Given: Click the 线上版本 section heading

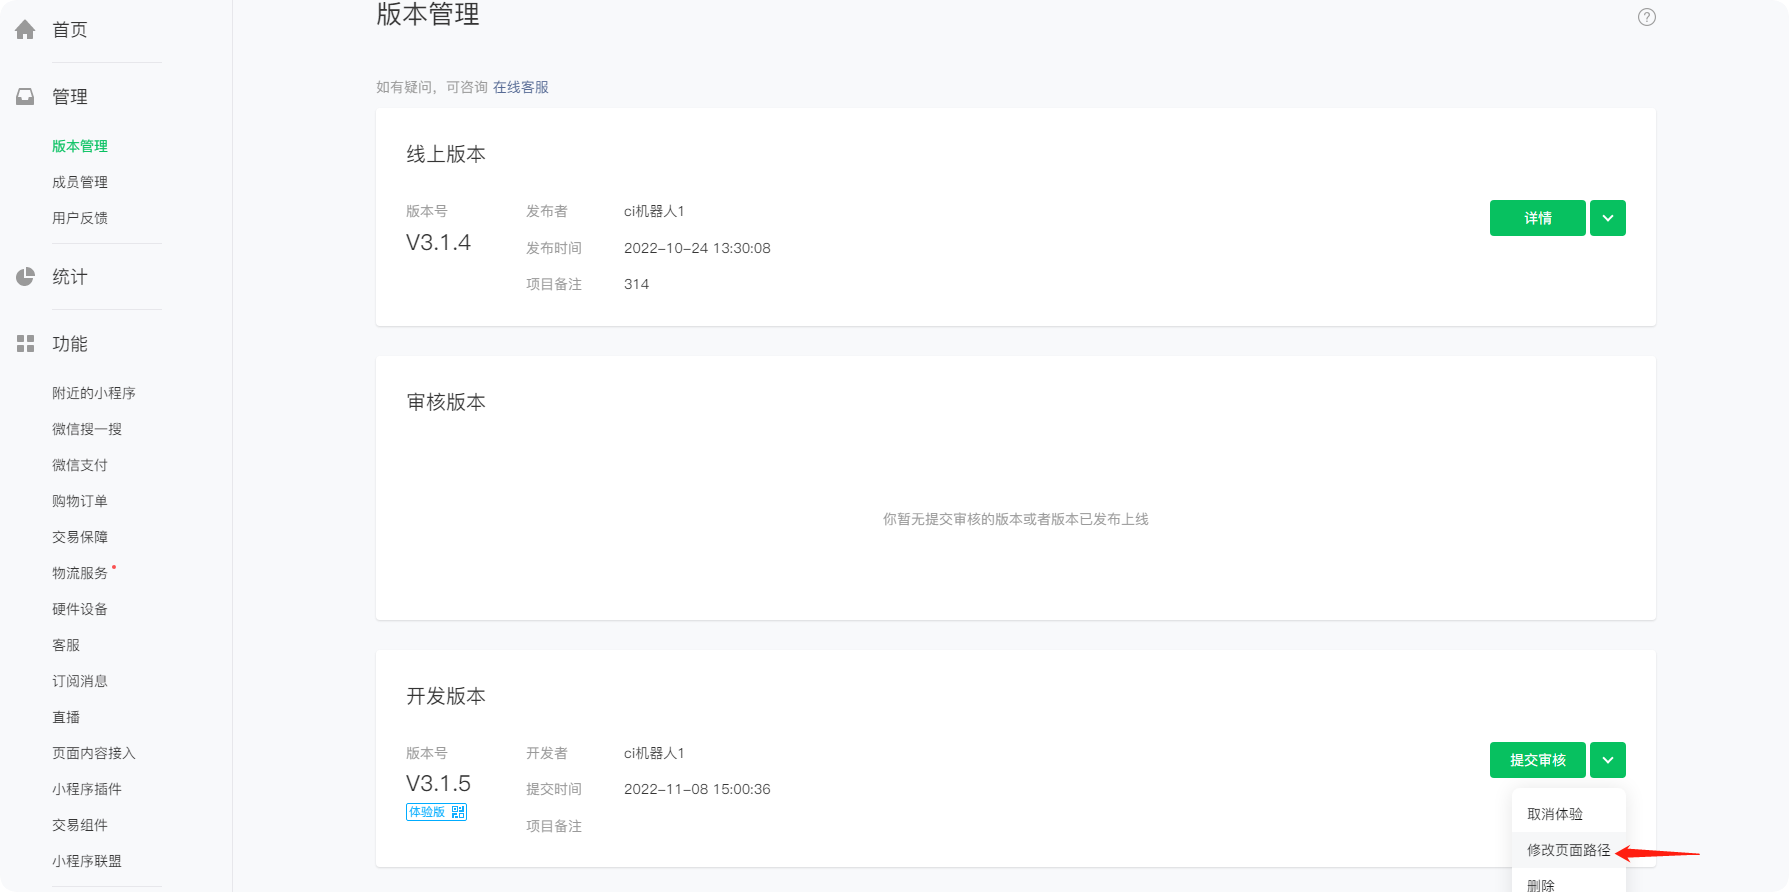Looking at the screenshot, I should tap(446, 154).
